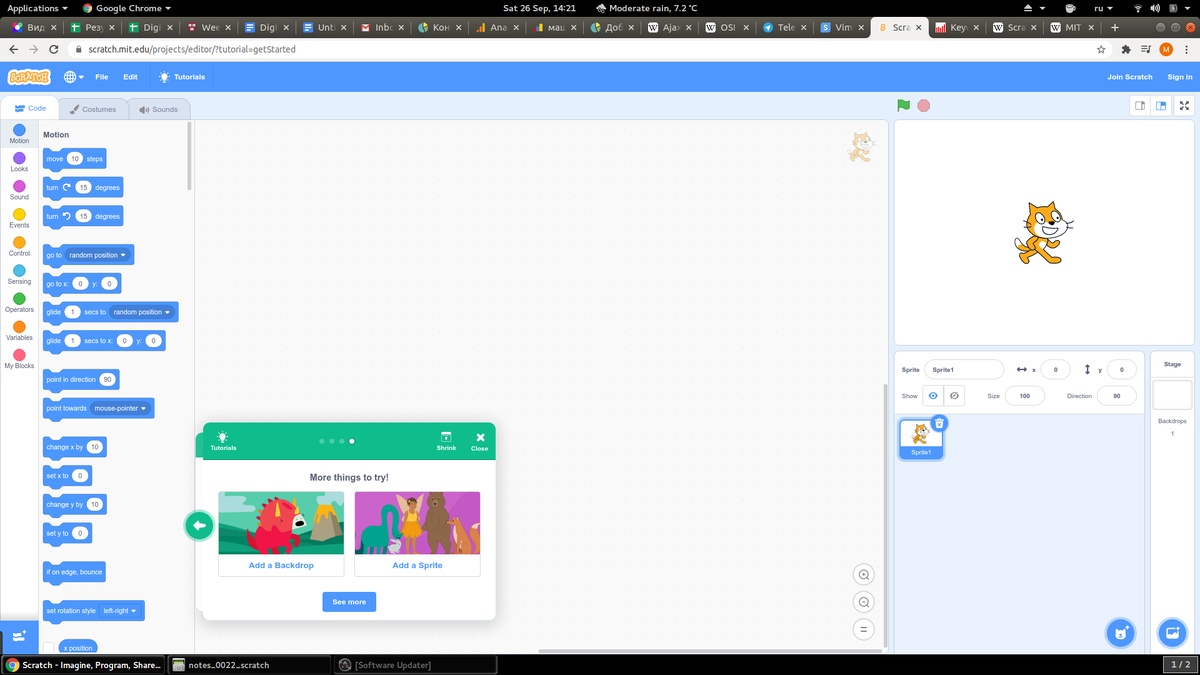Zoom in the code workspace
This screenshot has height=675, width=1200.
pos(863,574)
